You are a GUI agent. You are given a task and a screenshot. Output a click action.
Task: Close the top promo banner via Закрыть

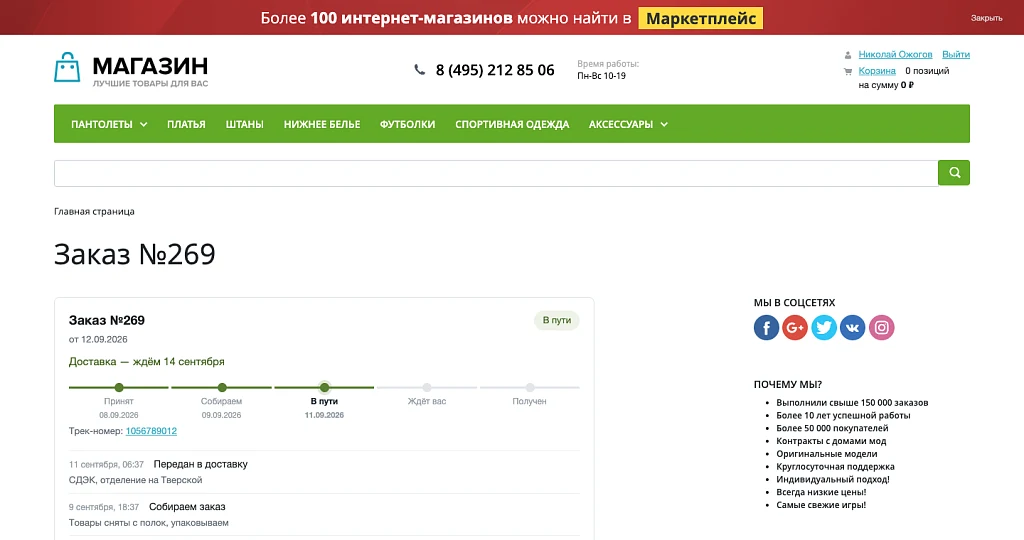pos(986,18)
